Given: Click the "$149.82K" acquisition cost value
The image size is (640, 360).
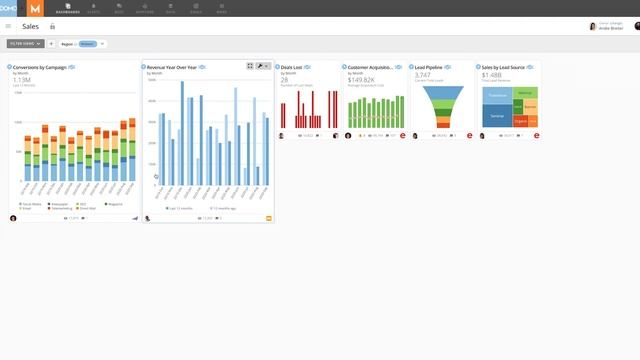Looking at the screenshot, I should tap(361, 80).
